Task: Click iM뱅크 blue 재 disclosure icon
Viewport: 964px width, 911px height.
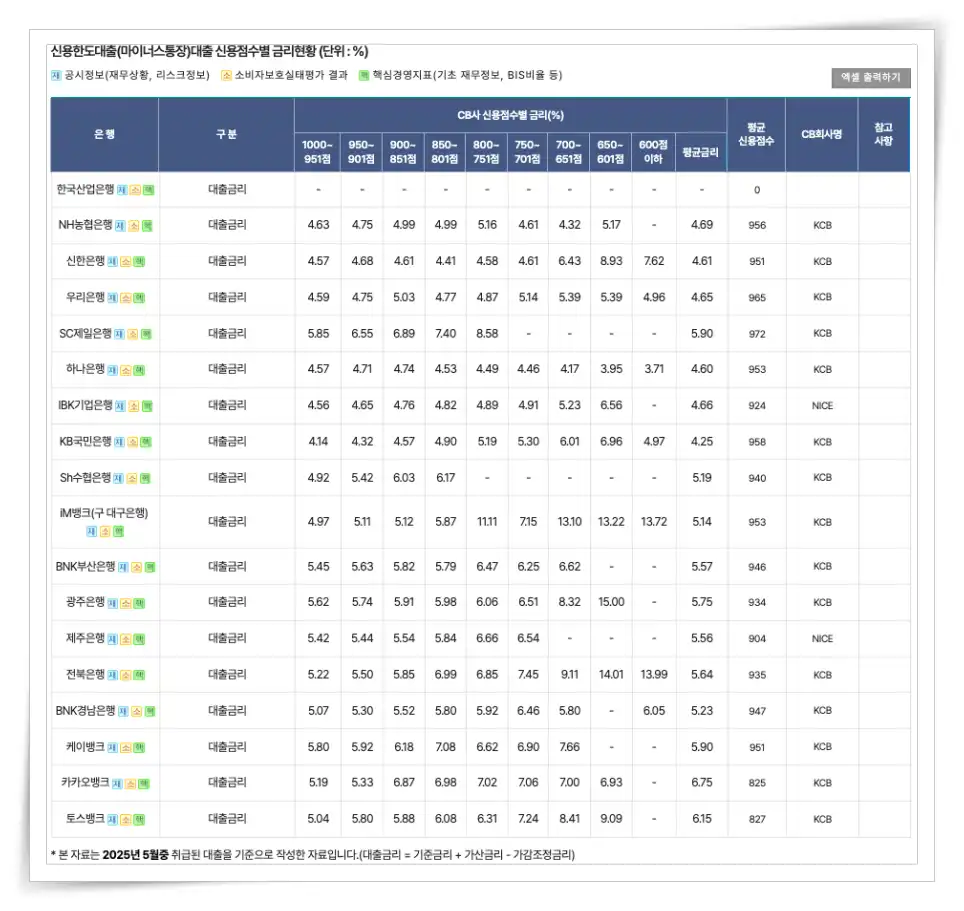Action: [x=92, y=532]
